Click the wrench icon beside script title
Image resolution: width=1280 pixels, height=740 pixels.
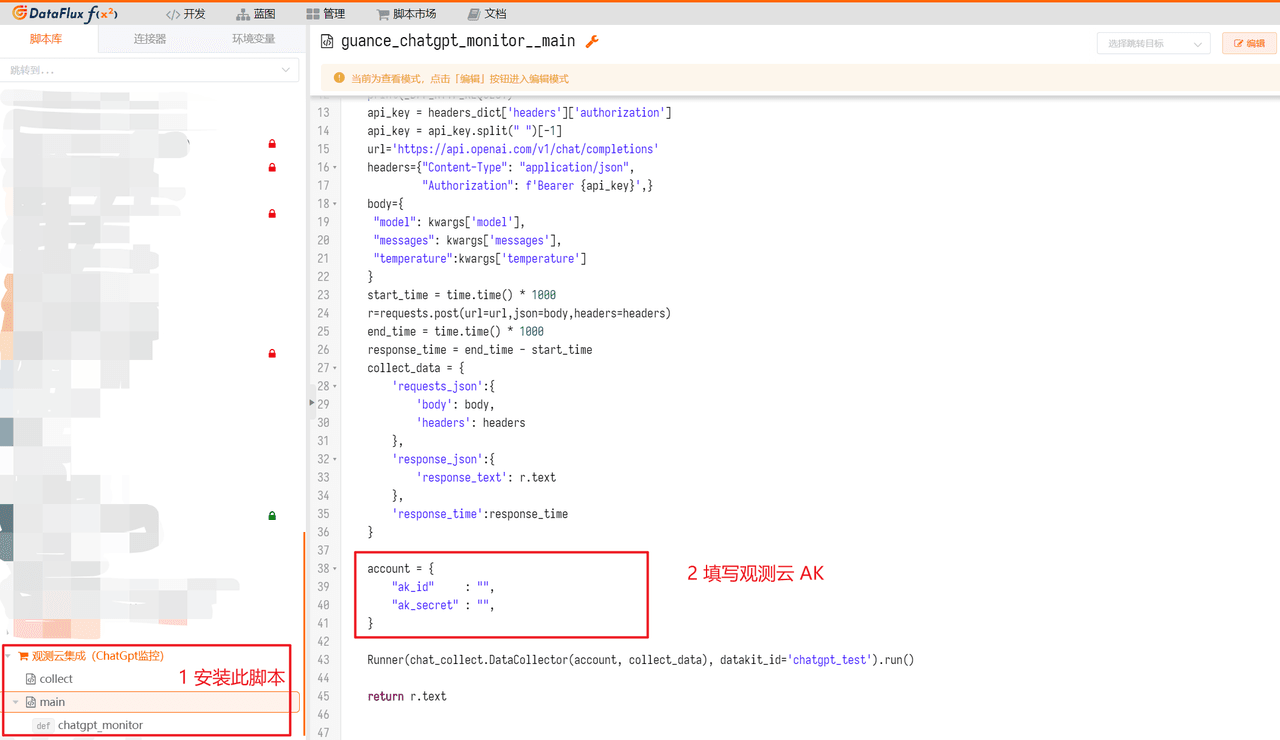pos(591,41)
